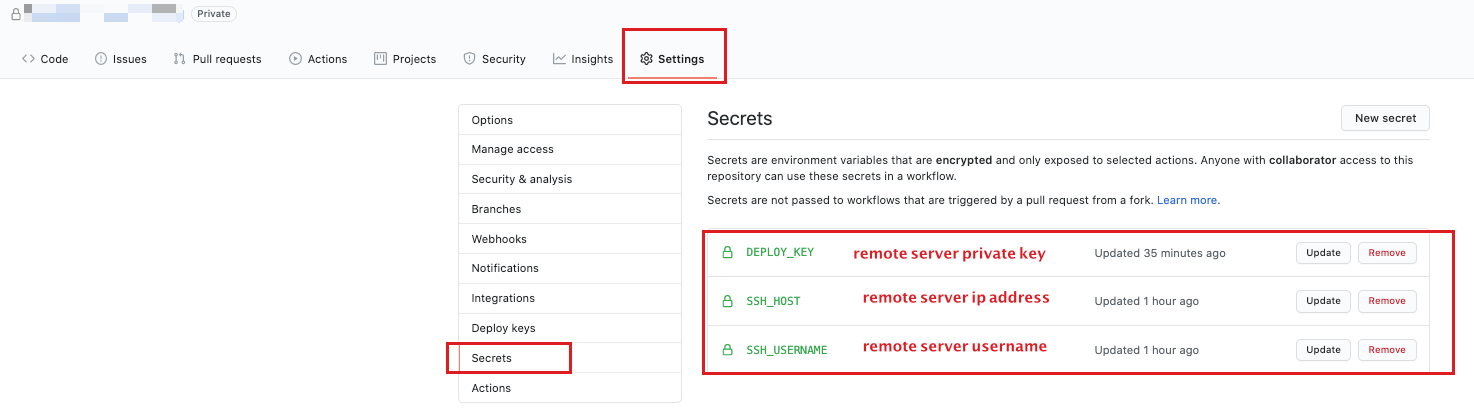The image size is (1474, 412).
Task: Open Manage access settings
Action: click(569, 149)
